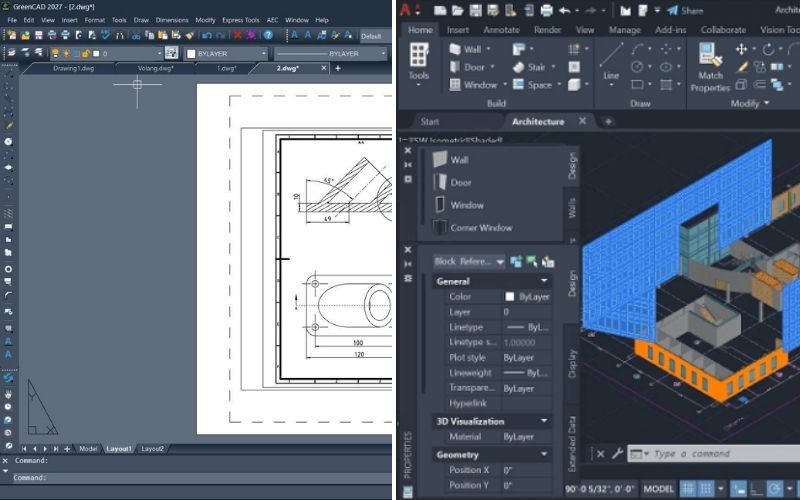Click the Quick Select icon in Properties panel

tap(548, 262)
